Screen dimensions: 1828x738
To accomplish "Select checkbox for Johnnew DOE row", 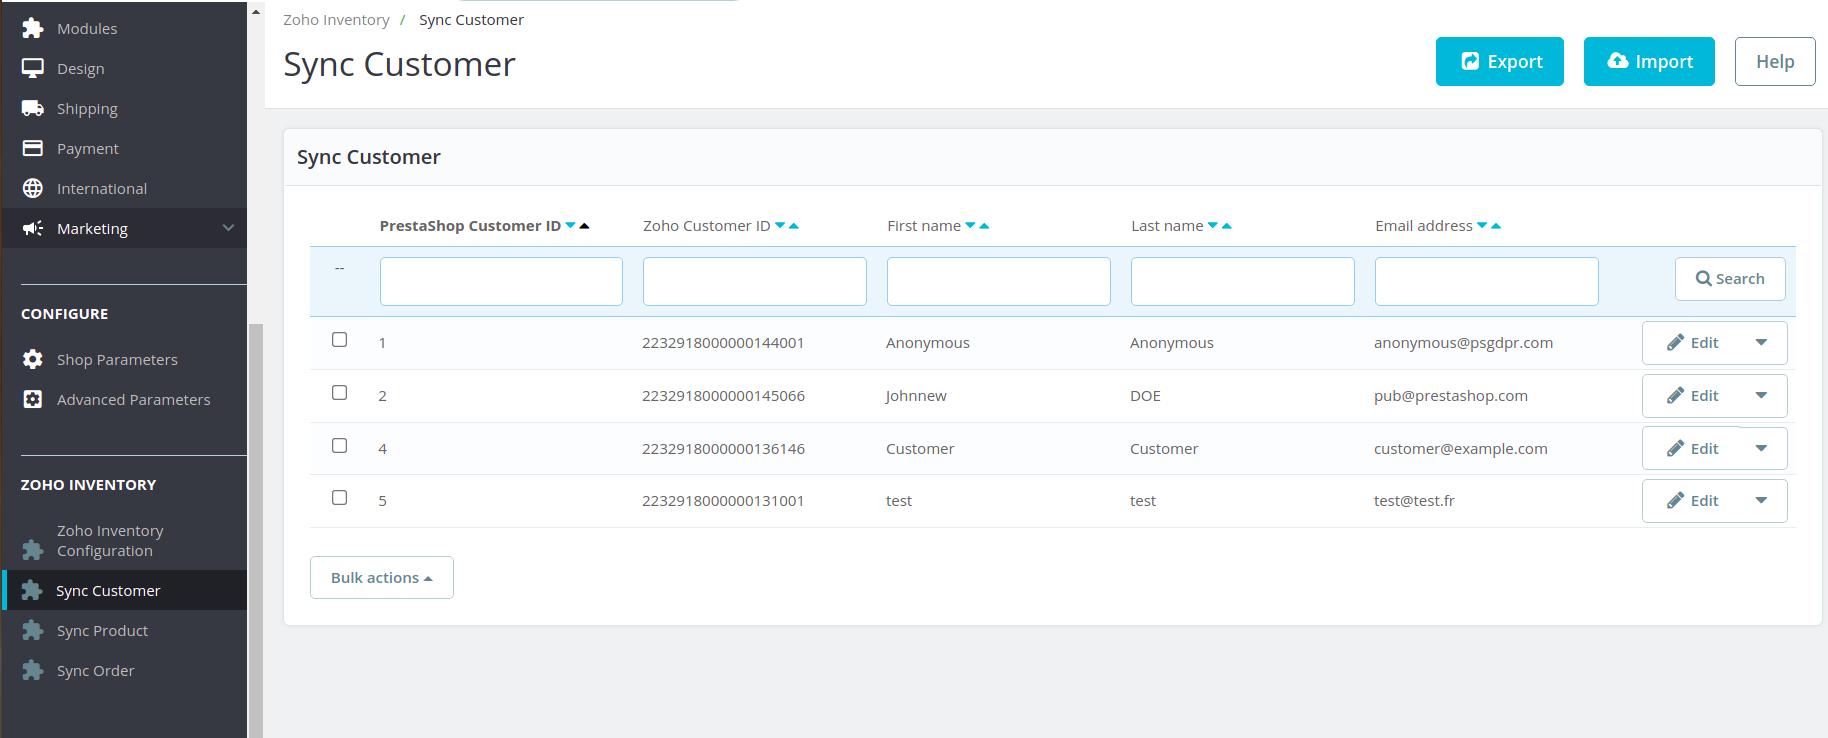I will [340, 393].
